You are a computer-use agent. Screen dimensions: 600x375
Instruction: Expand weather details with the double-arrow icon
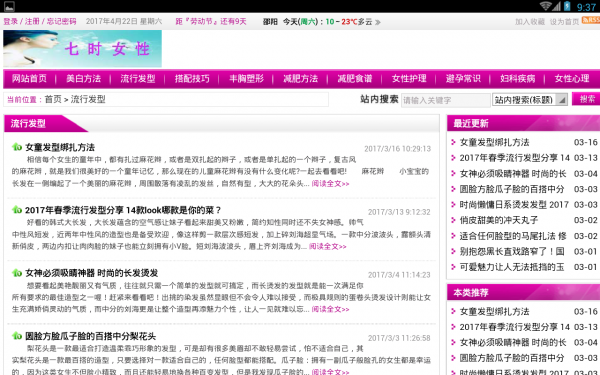click(x=378, y=22)
